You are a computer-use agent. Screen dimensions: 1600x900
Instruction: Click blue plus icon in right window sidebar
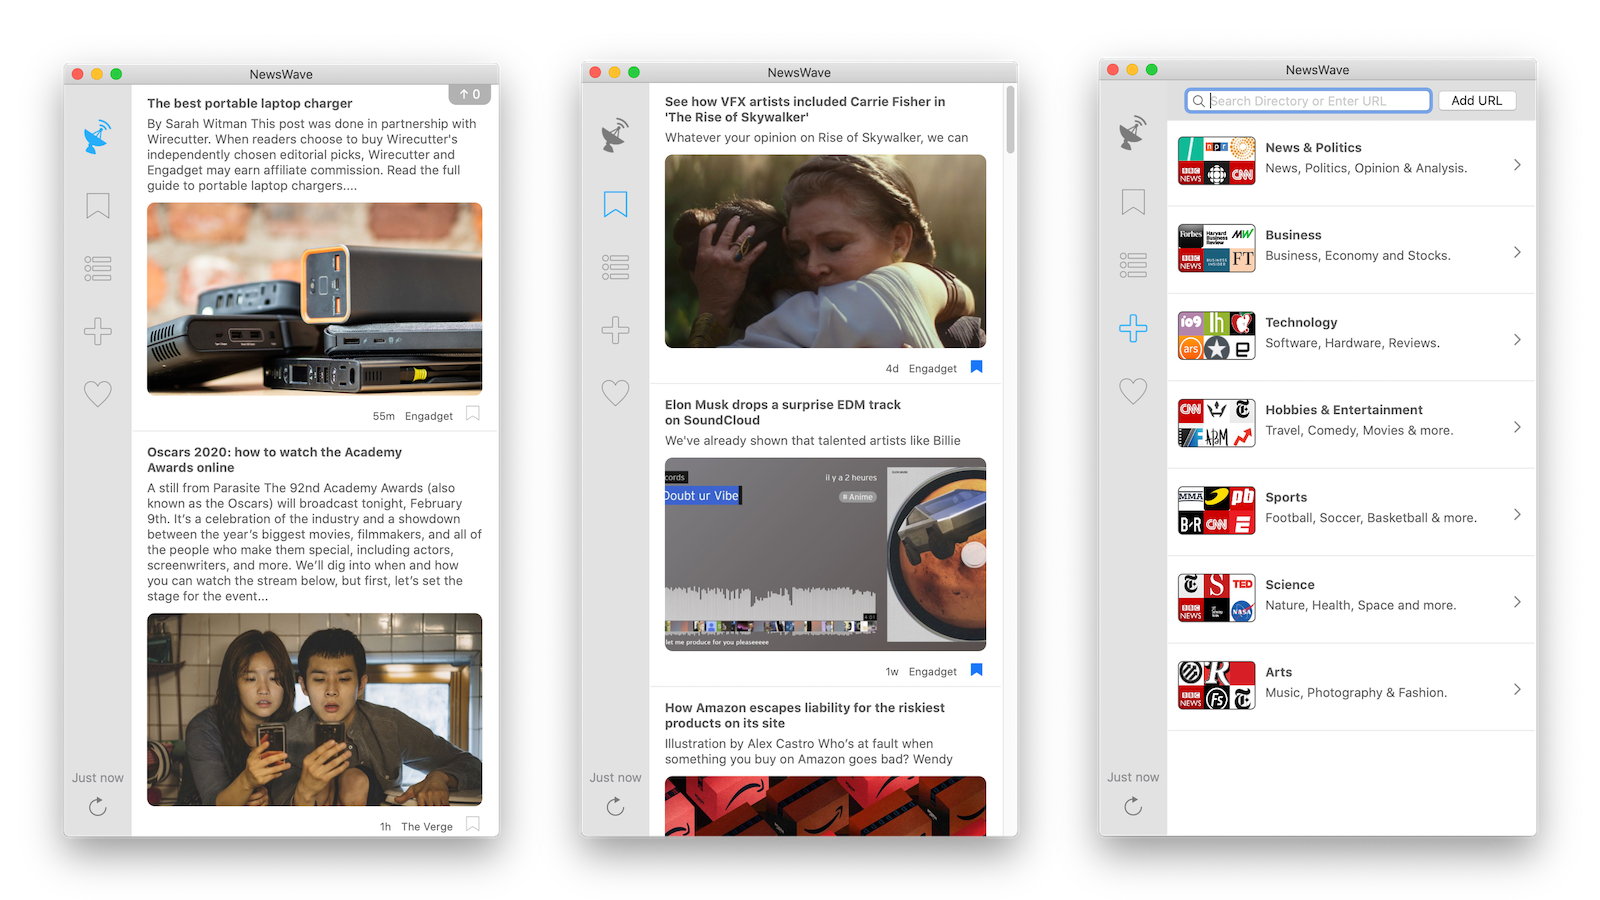pyautogui.click(x=1133, y=328)
